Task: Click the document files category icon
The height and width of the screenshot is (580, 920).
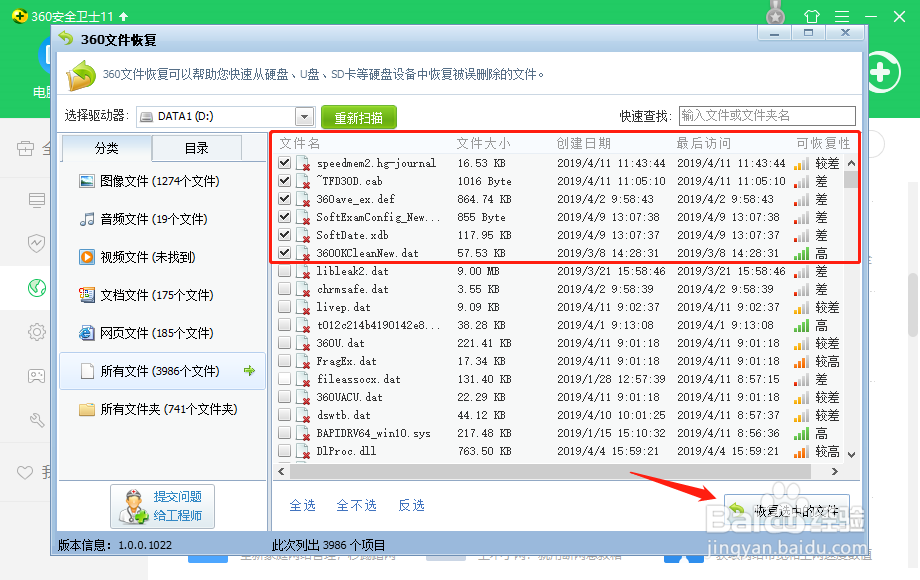Action: click(87, 295)
